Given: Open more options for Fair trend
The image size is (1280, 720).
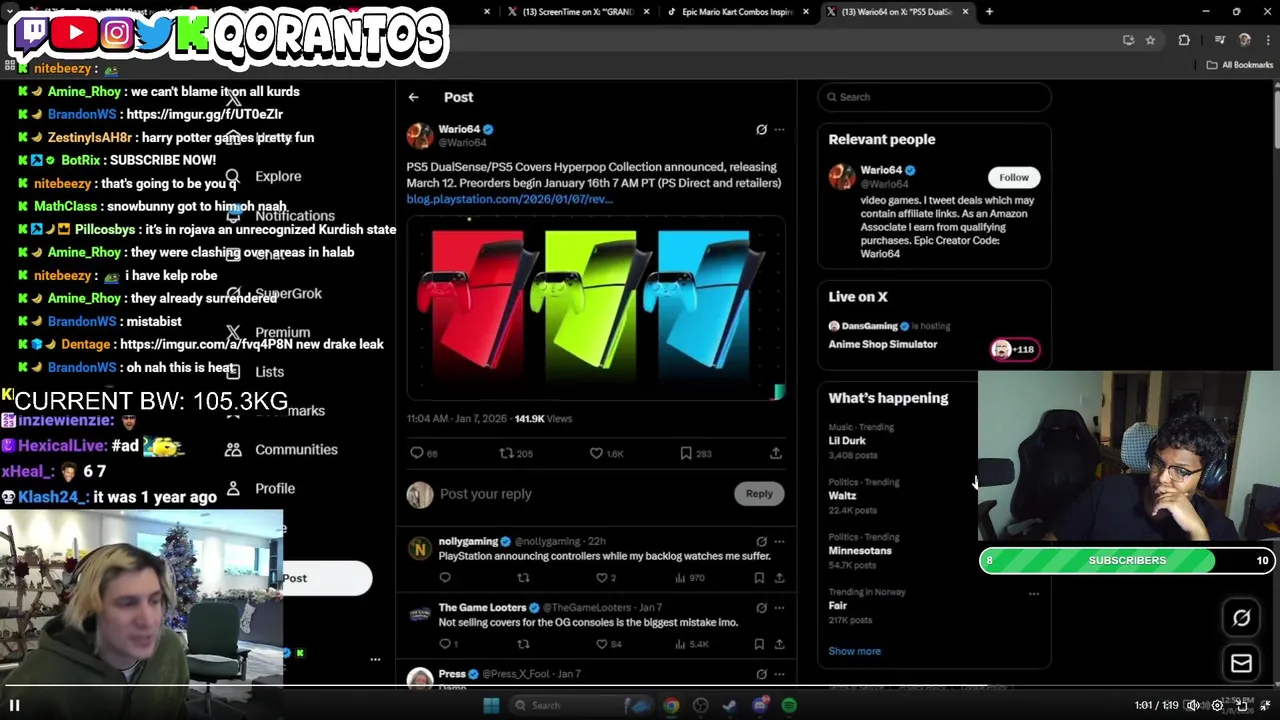Looking at the screenshot, I should [x=1034, y=593].
